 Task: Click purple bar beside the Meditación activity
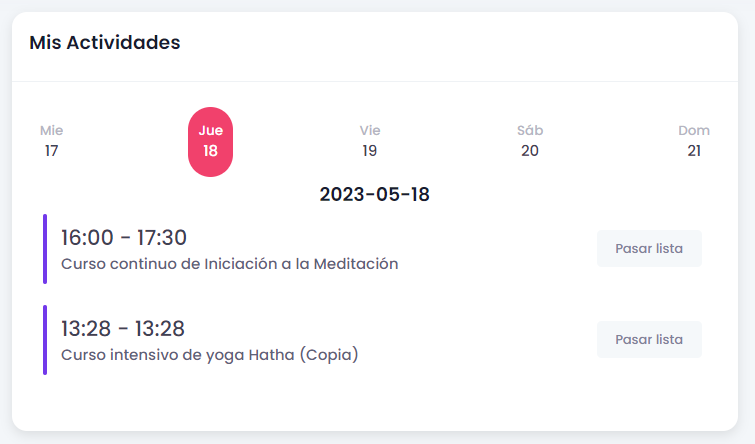(x=45, y=249)
